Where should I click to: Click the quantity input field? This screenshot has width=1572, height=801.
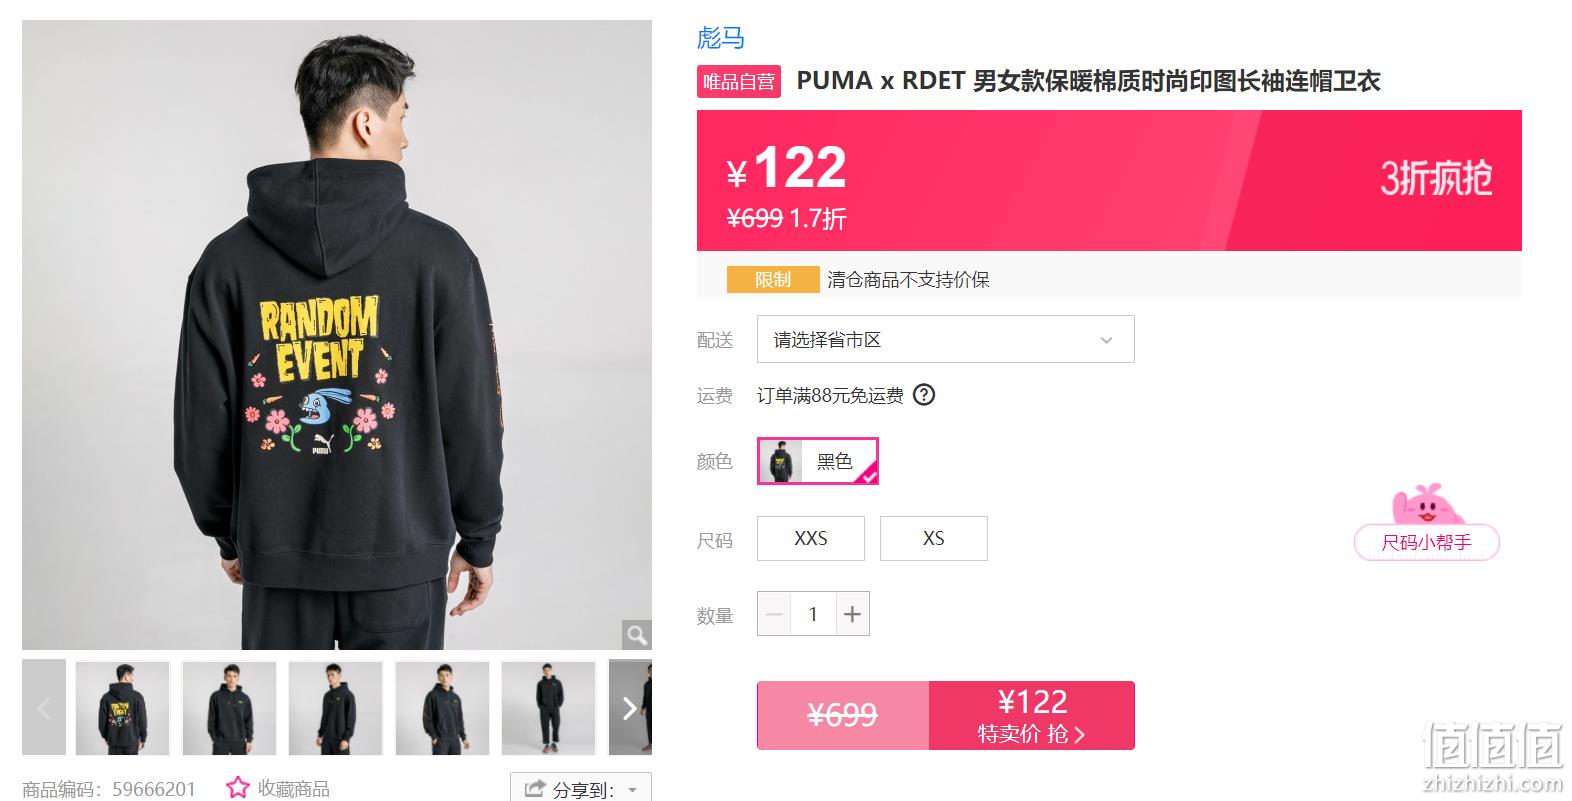tap(813, 614)
